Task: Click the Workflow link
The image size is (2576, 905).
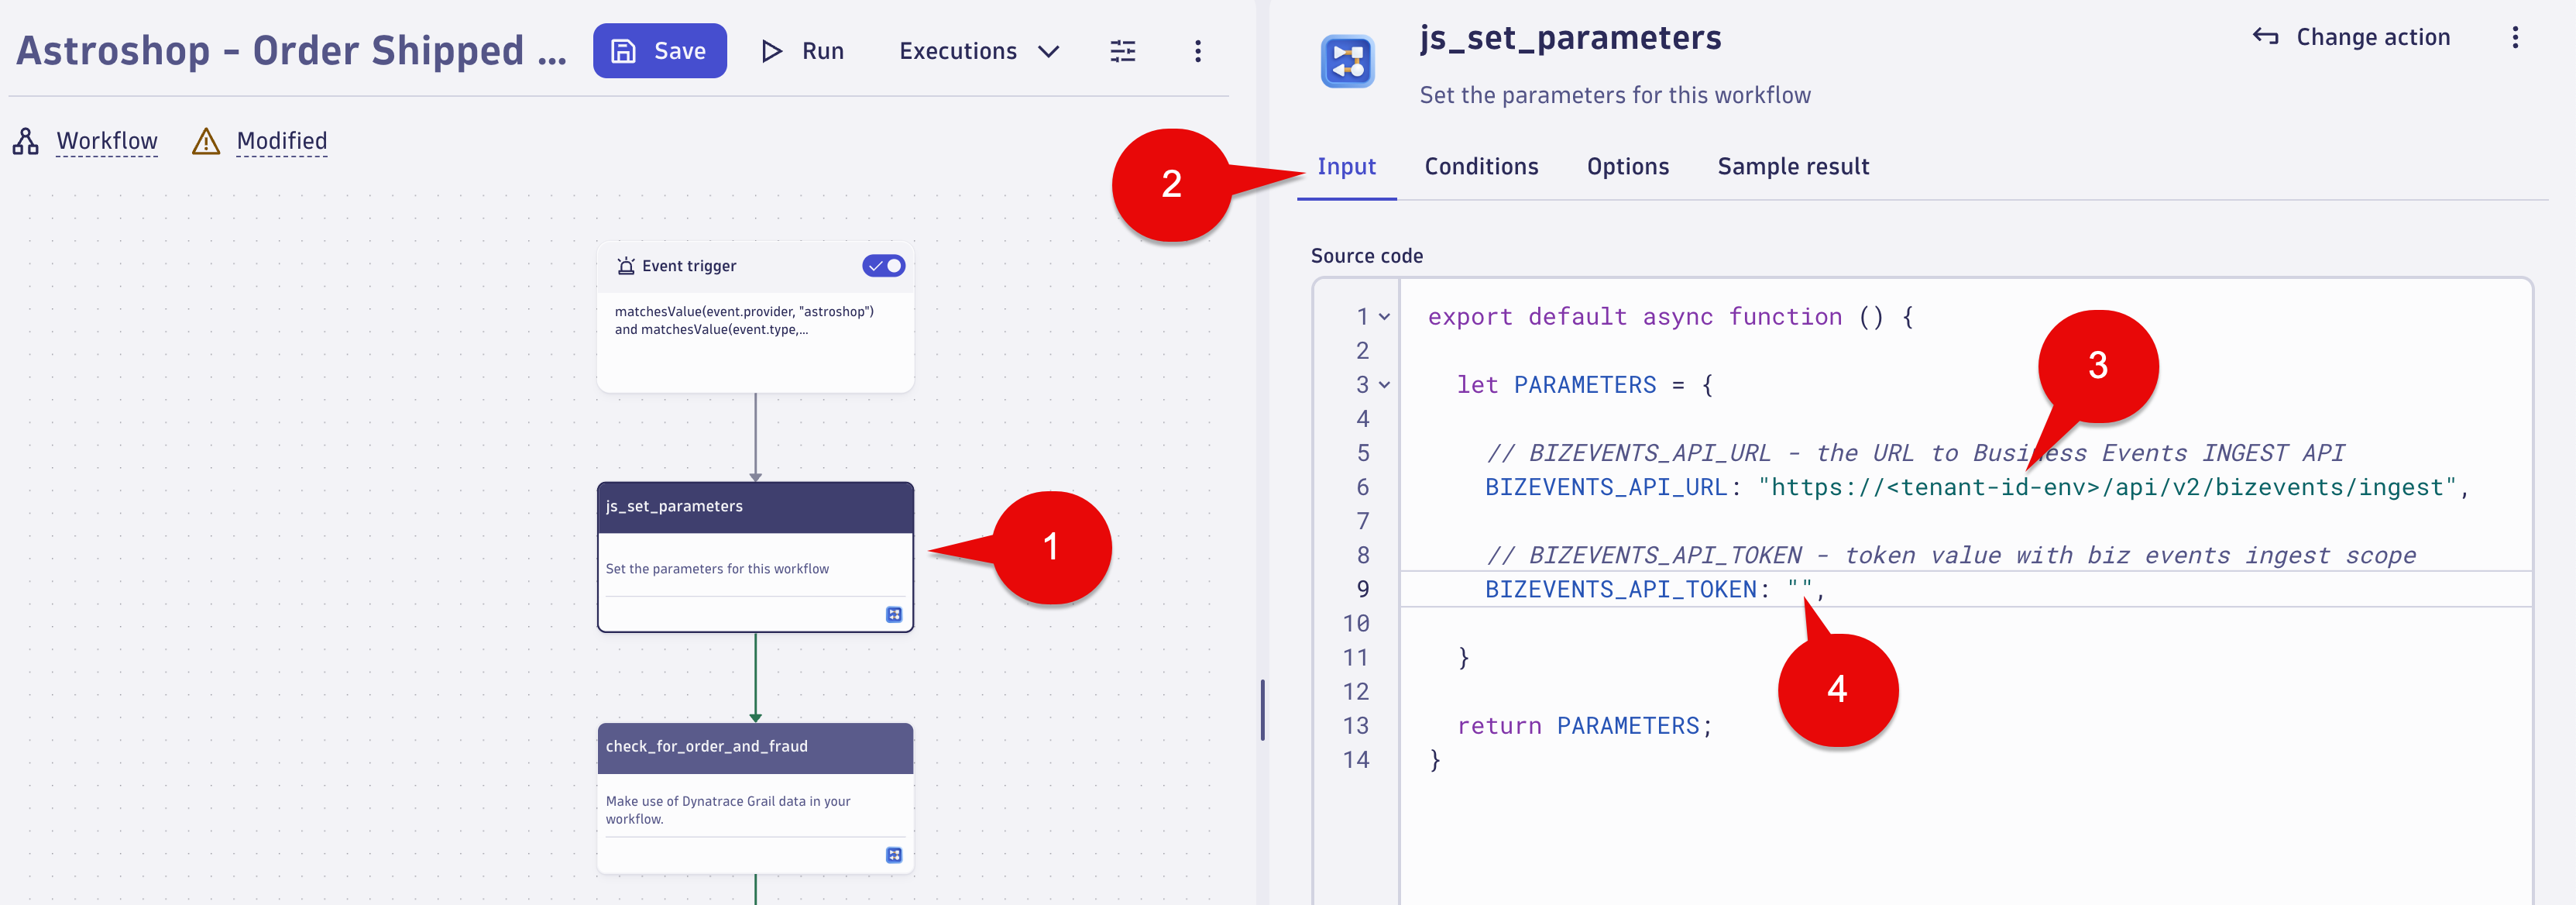Action: pyautogui.click(x=107, y=141)
